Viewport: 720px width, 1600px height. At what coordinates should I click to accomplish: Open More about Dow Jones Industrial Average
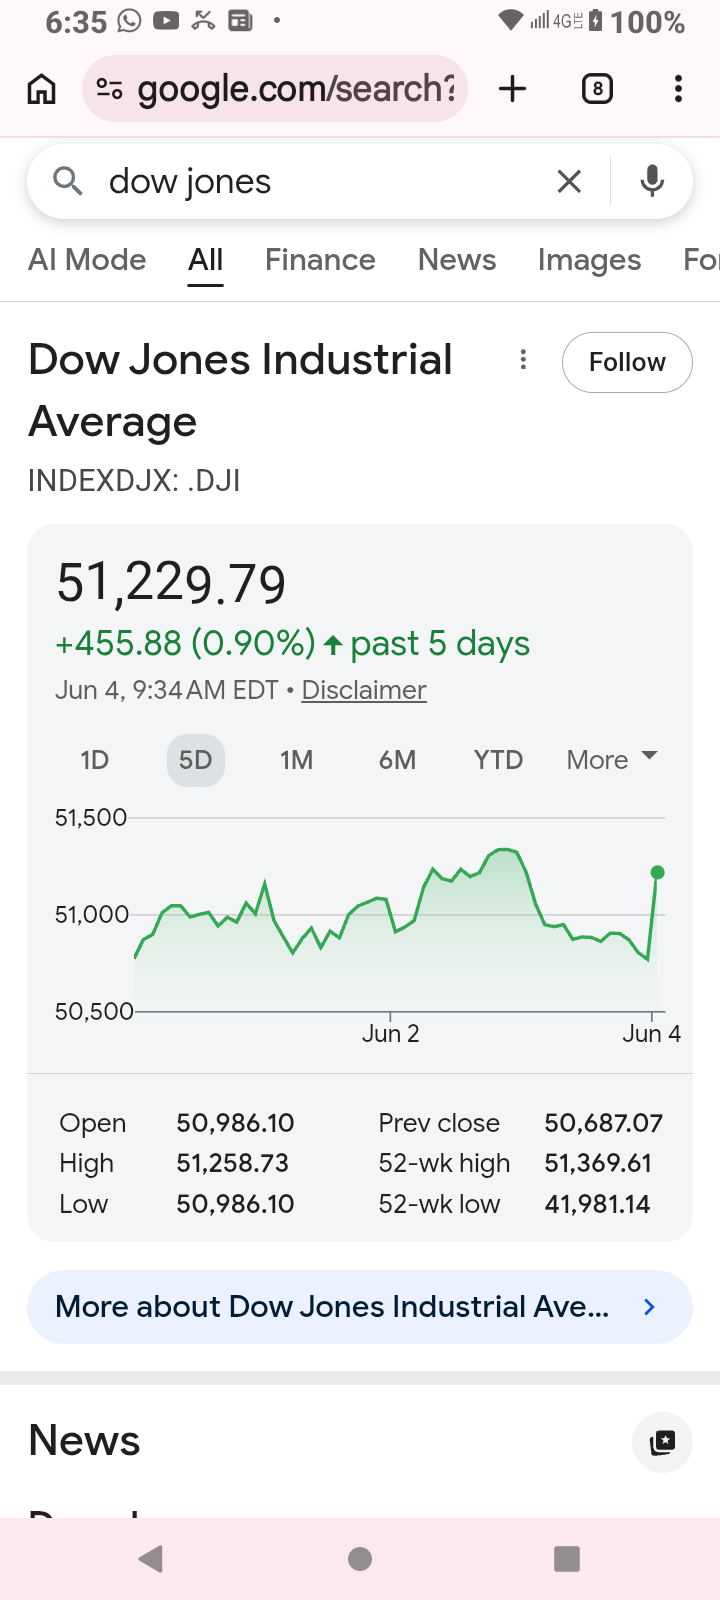point(360,1307)
